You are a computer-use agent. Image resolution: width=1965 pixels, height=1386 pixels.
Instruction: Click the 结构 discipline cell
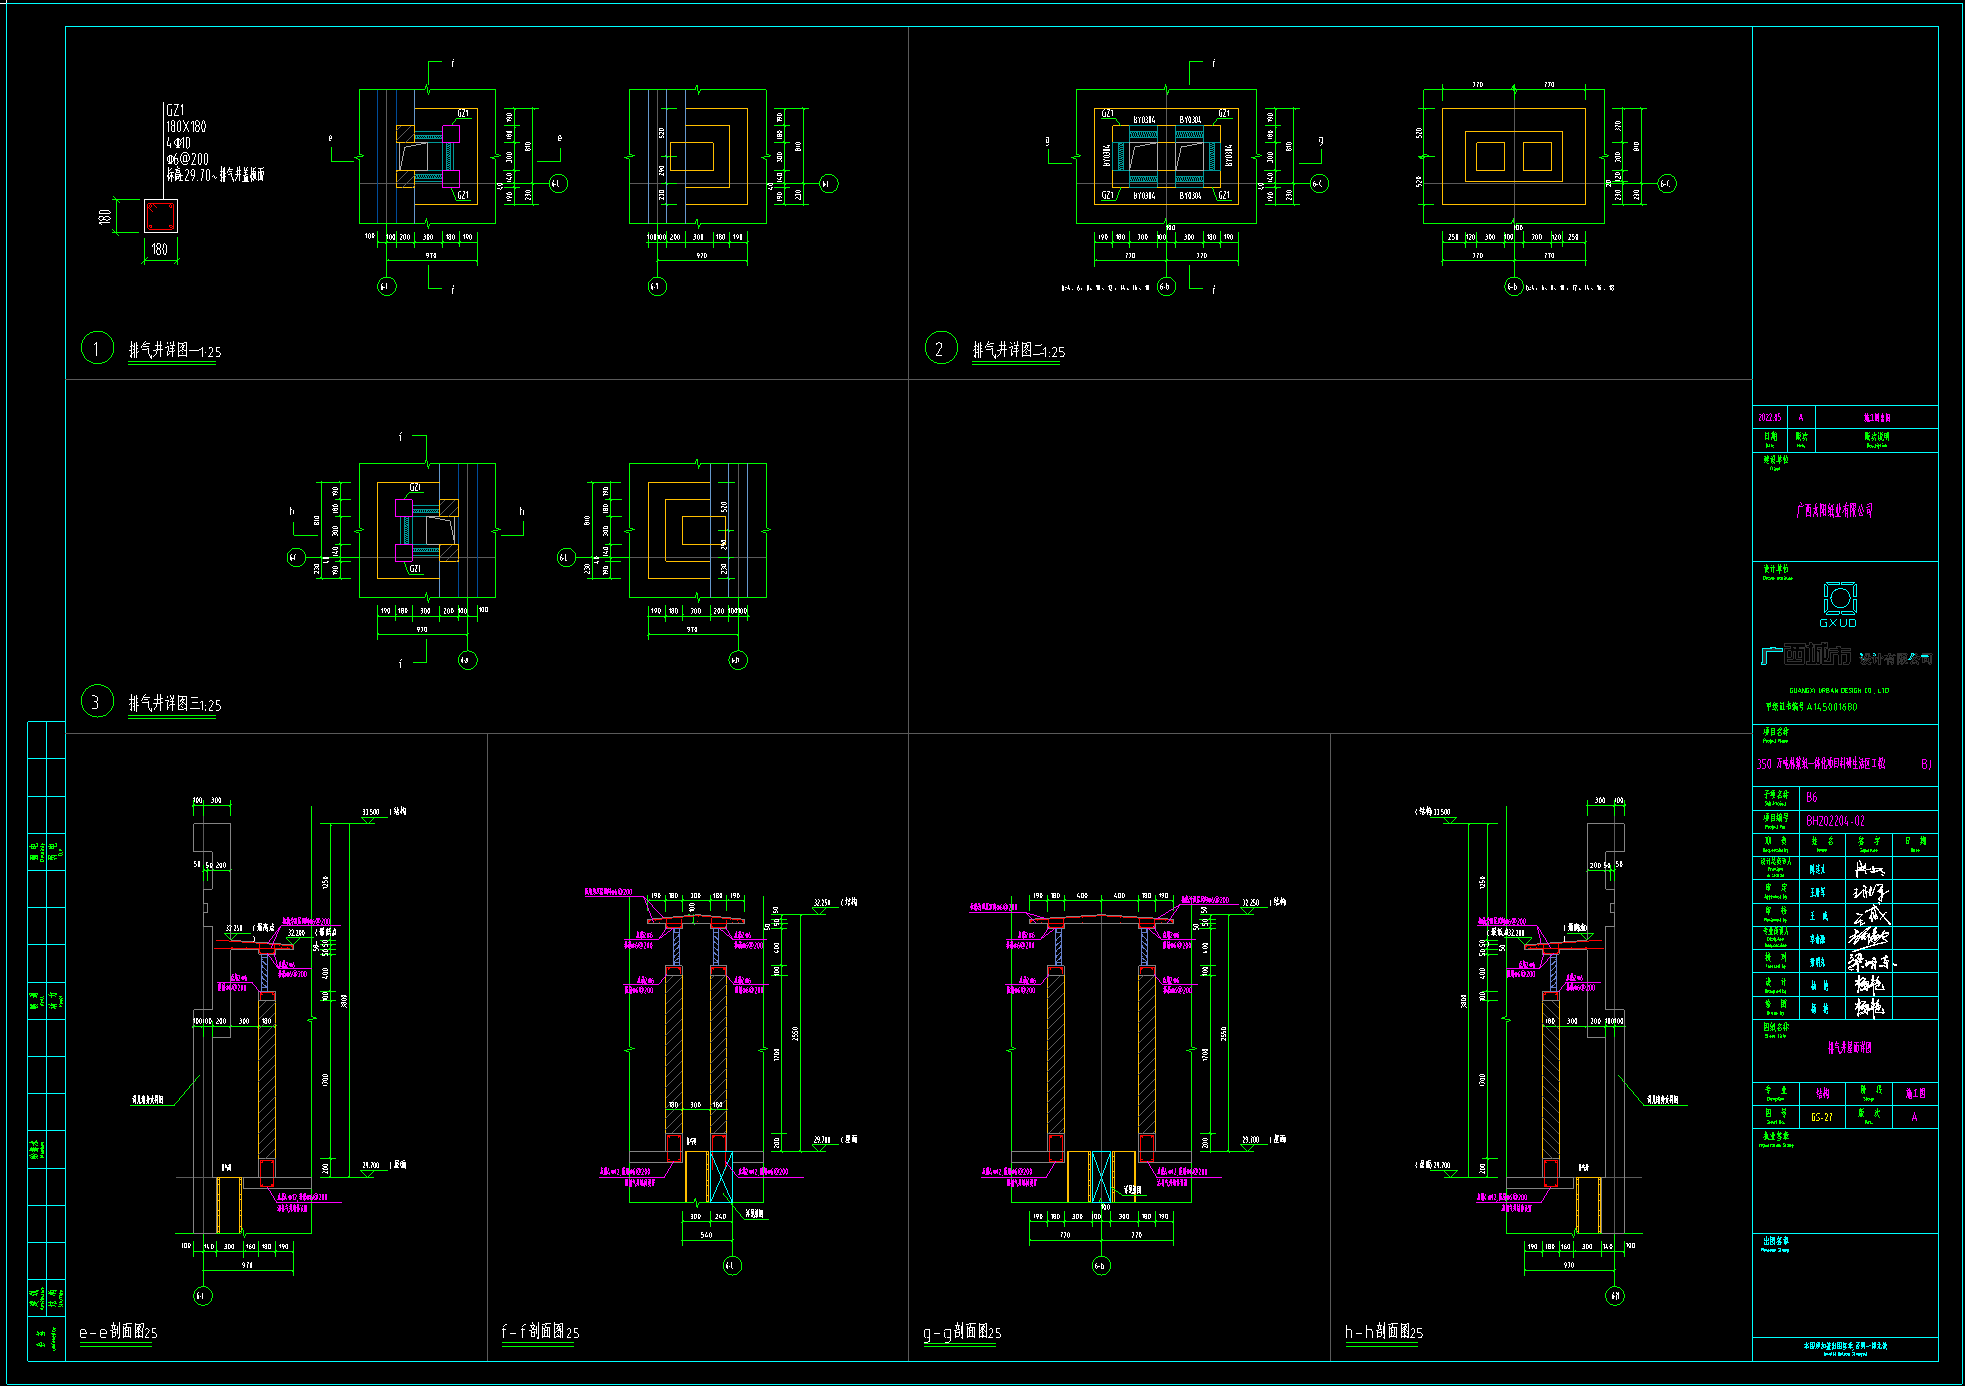(x=1823, y=1093)
